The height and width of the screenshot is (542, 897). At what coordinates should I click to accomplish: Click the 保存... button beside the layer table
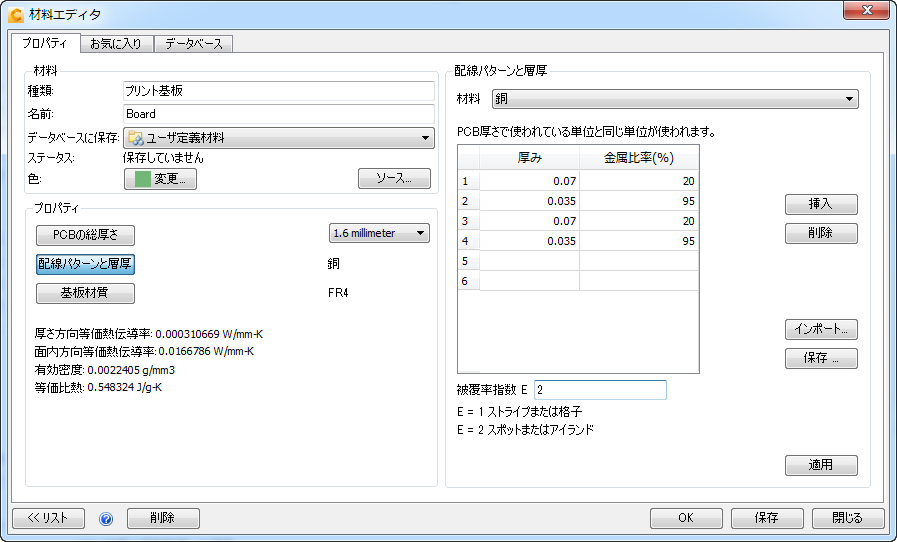tap(821, 358)
